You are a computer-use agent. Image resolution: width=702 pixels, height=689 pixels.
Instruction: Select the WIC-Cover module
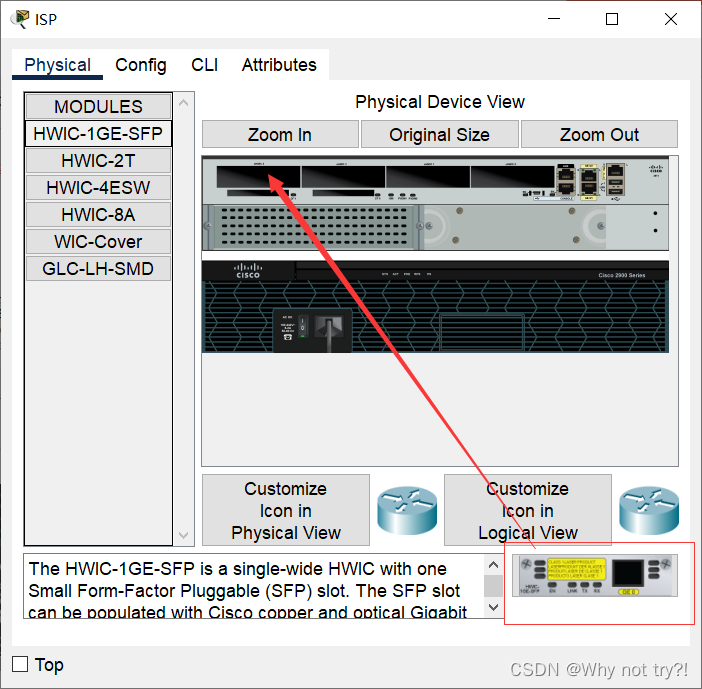click(98, 242)
